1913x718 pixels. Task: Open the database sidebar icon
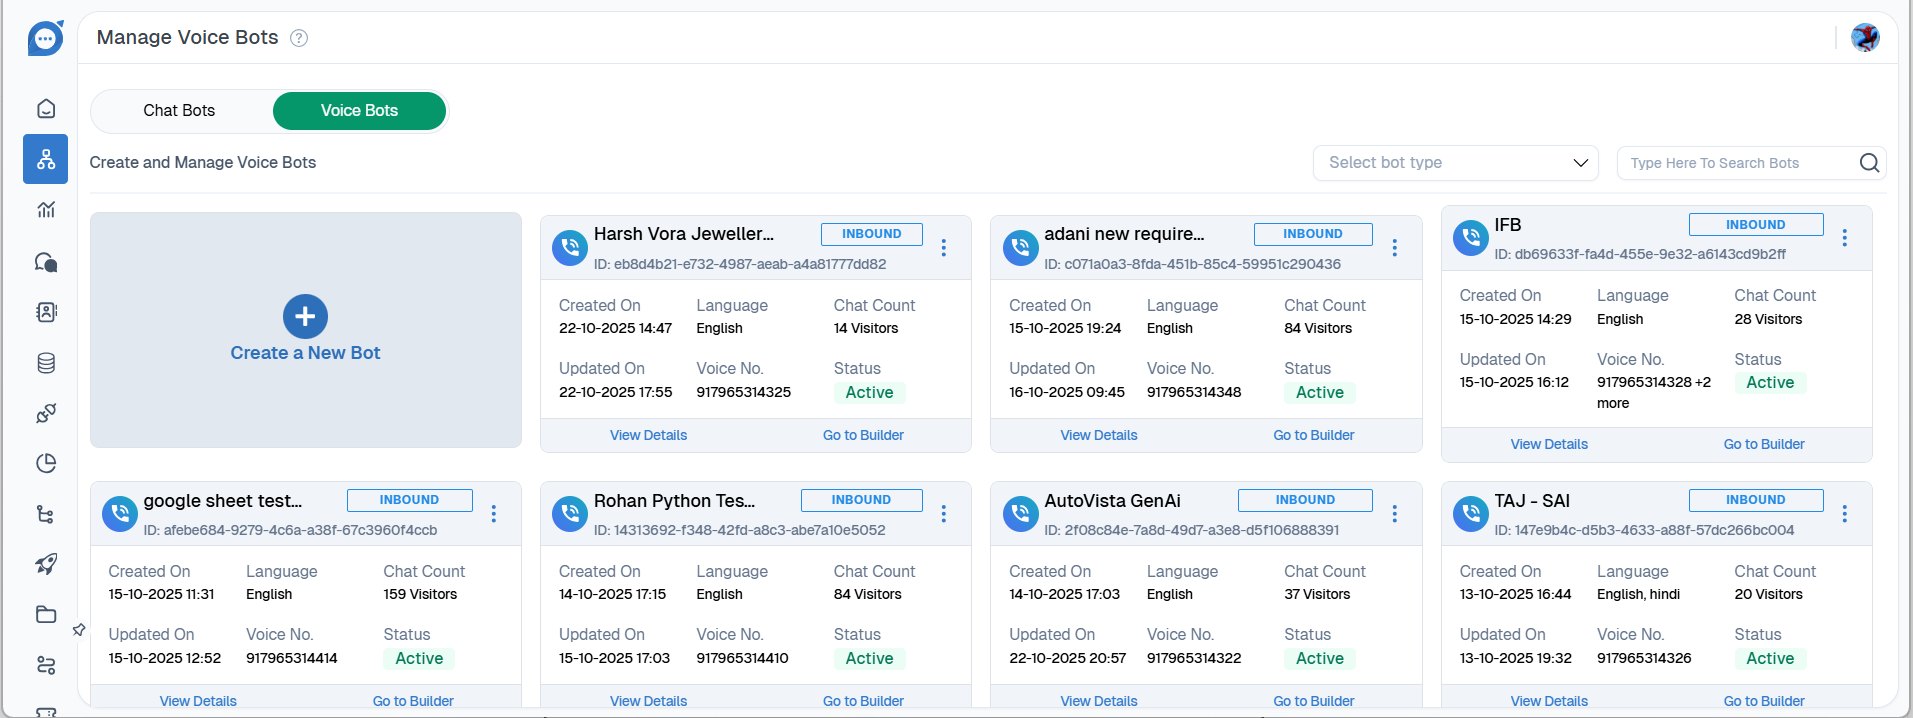click(46, 363)
